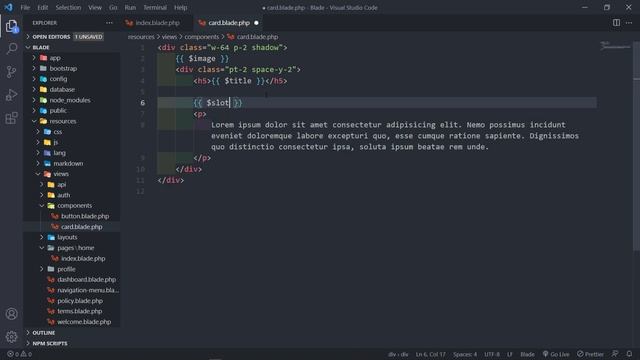The image size is (640, 360).
Task: Click the feedback icon in status bar
Action: point(615,354)
